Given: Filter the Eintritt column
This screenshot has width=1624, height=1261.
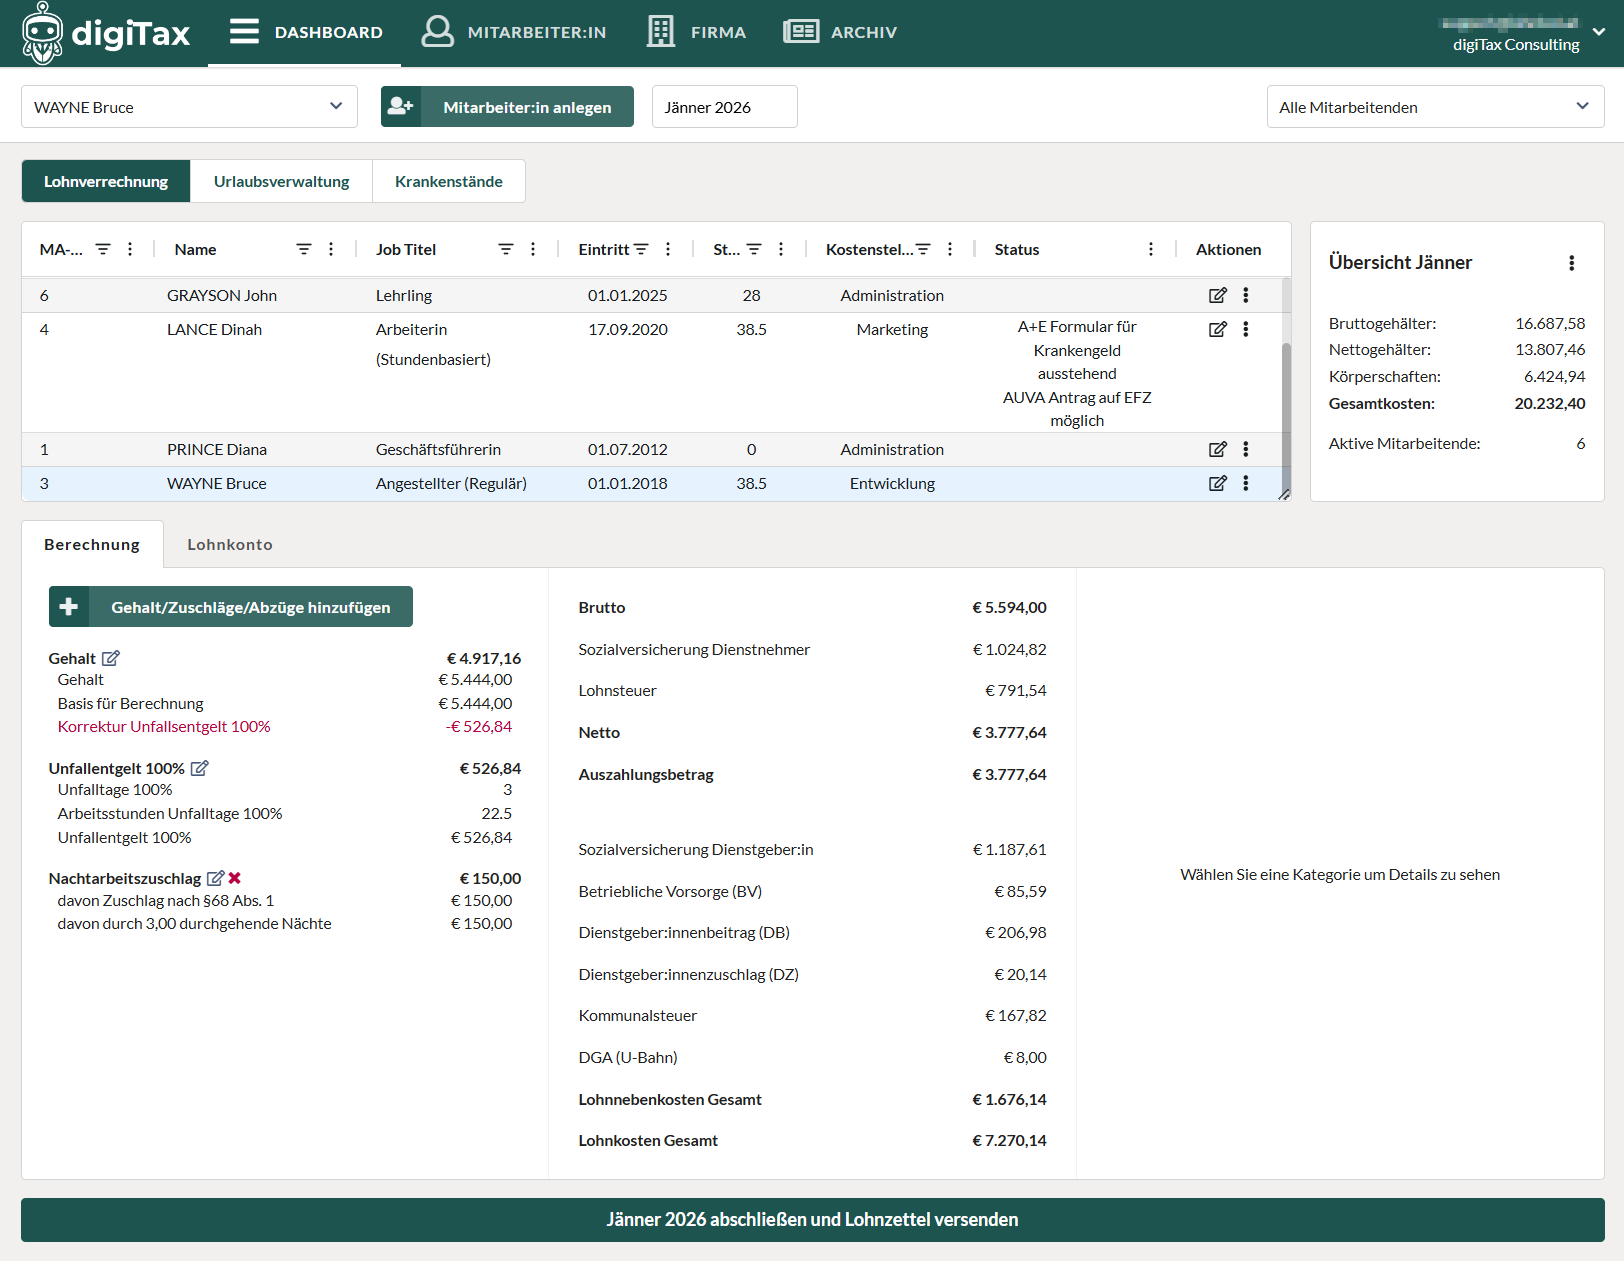Looking at the screenshot, I should click(641, 249).
